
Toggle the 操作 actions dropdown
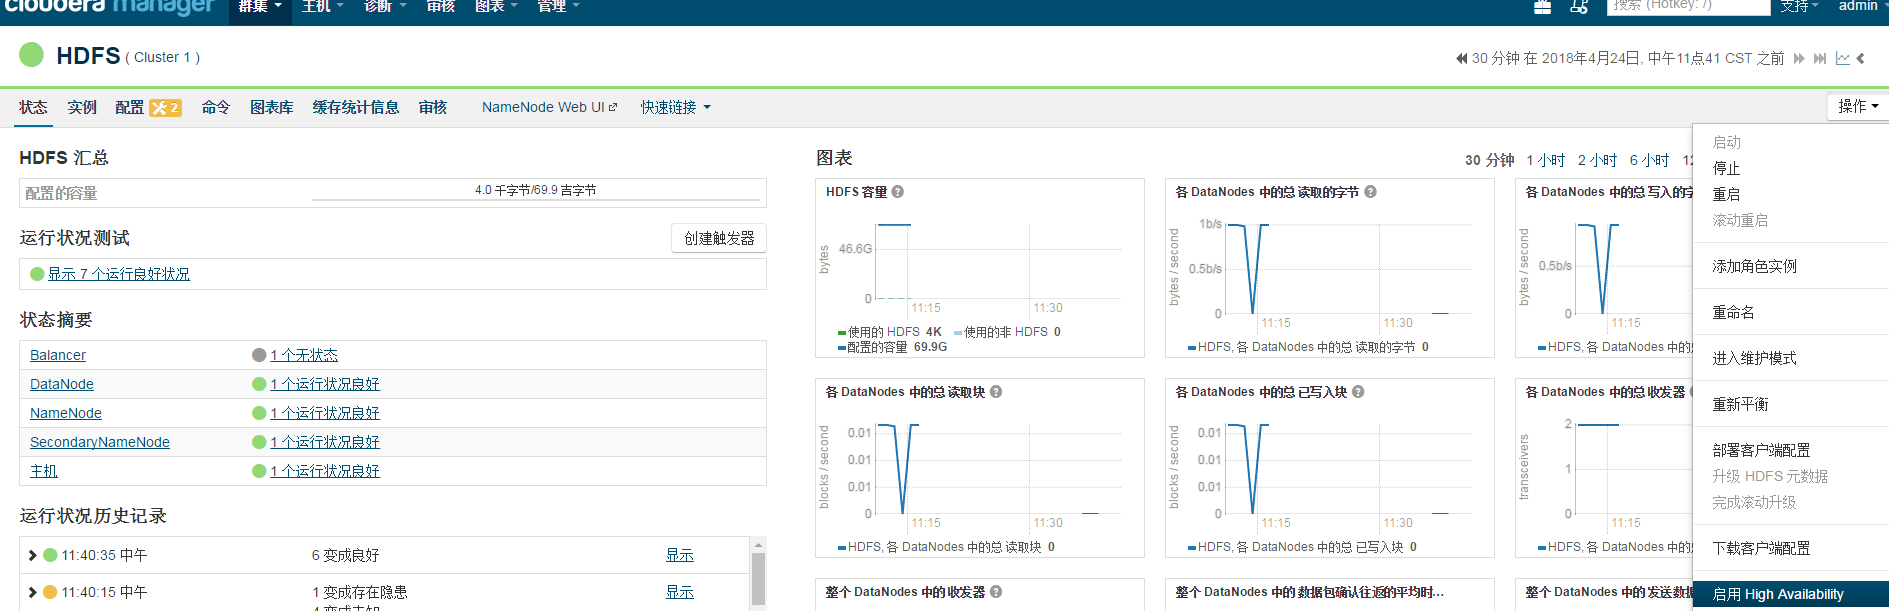pos(1857,106)
